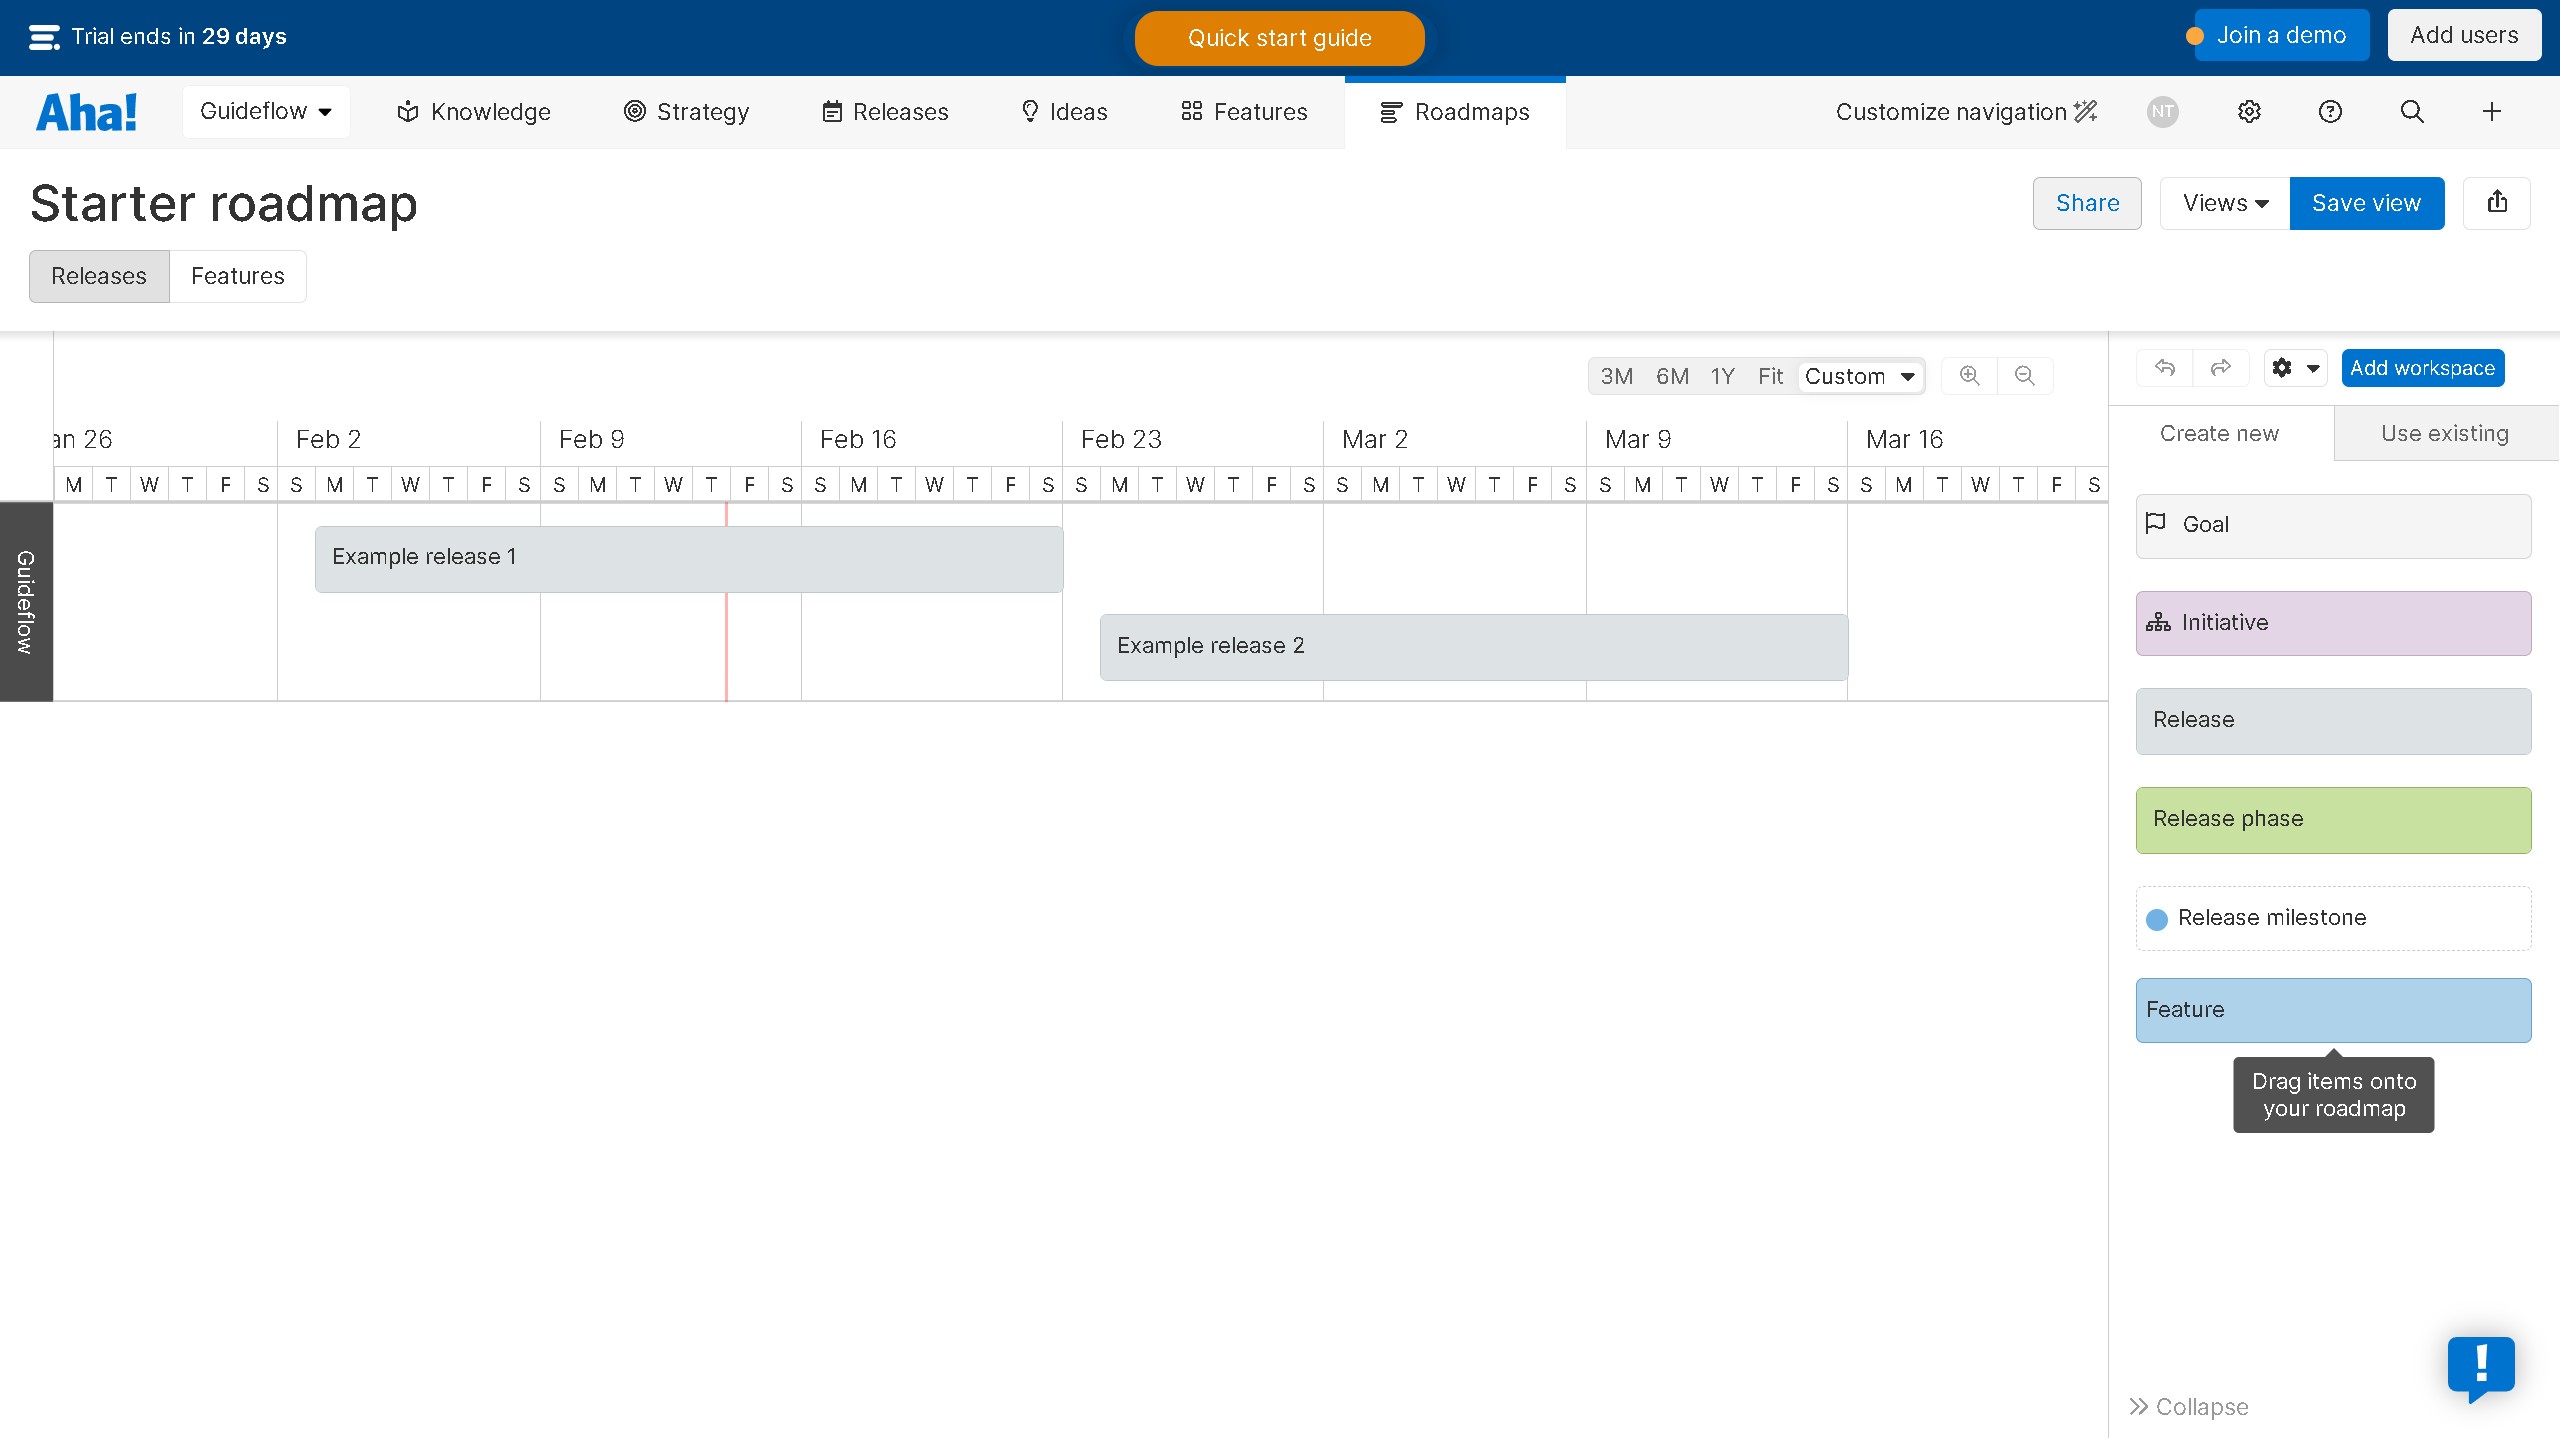This screenshot has width=2560, height=1440.
Task: Expand the Views dropdown menu
Action: click(2225, 203)
